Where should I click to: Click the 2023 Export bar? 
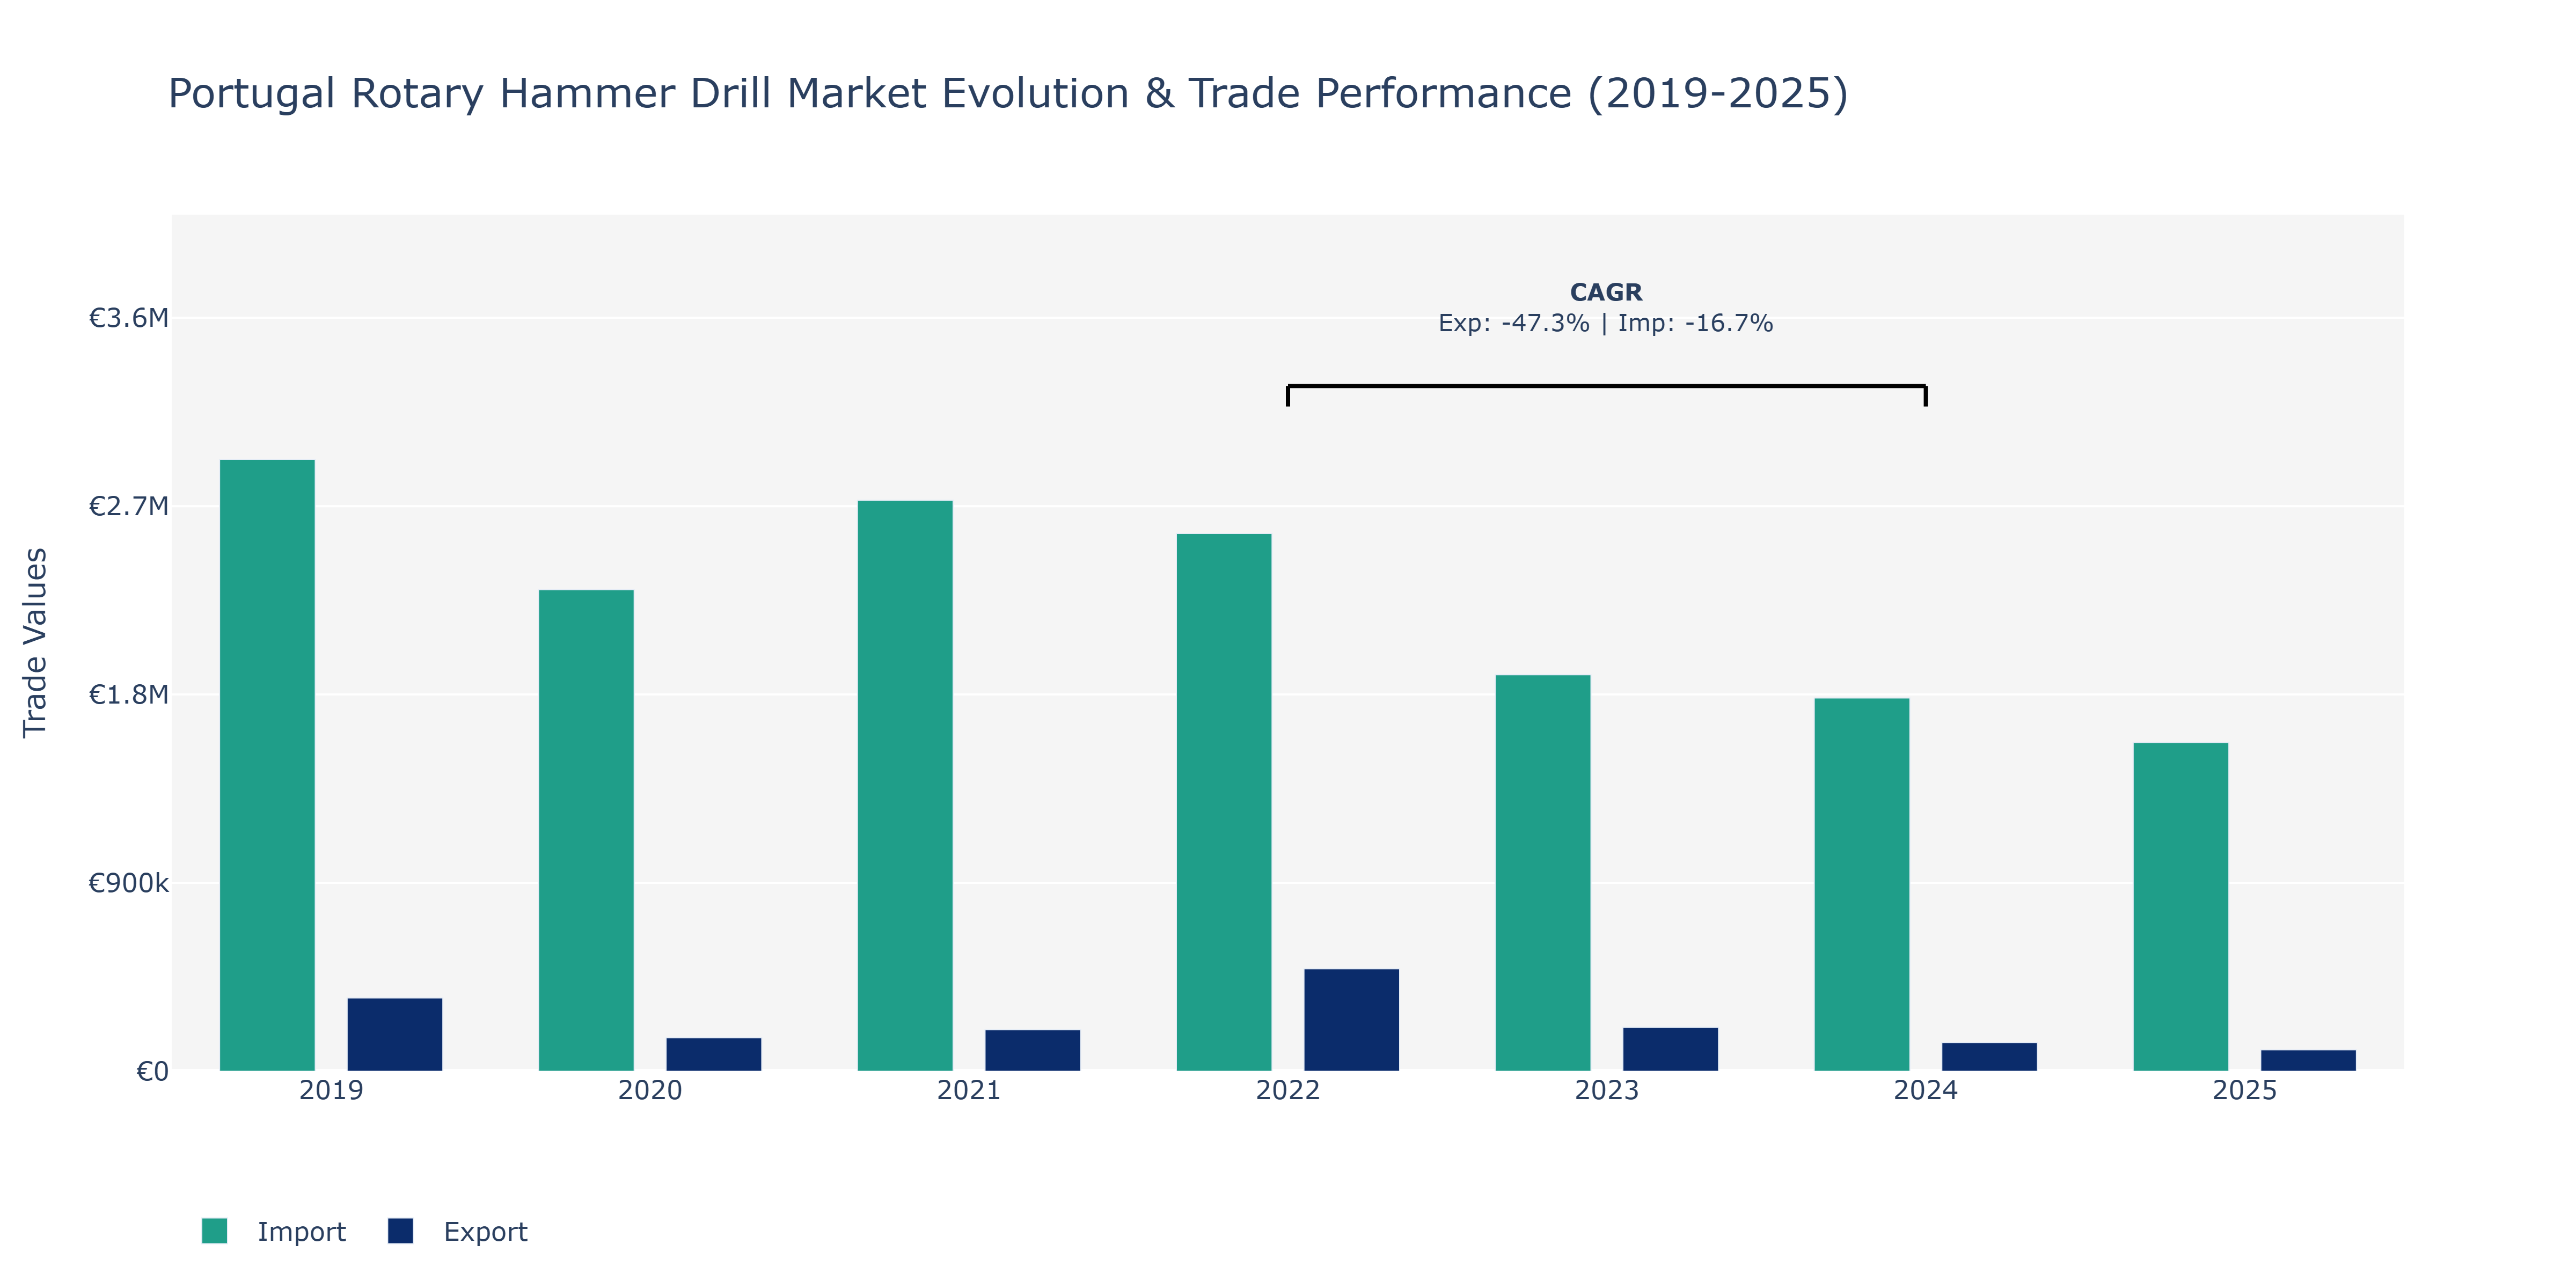[x=1671, y=1049]
